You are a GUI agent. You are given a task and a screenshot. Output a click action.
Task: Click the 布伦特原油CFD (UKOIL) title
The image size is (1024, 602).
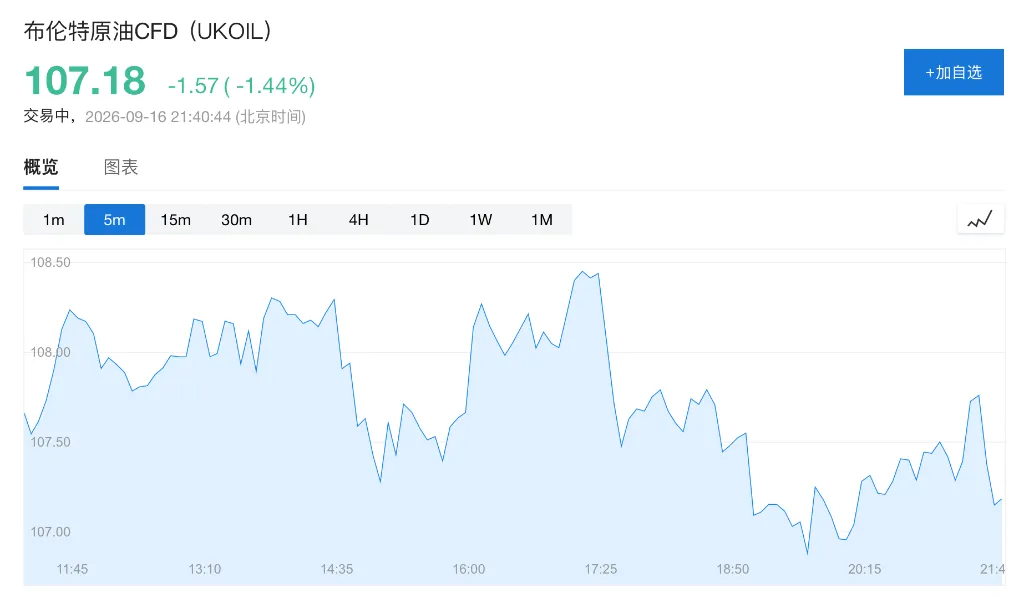coord(148,31)
